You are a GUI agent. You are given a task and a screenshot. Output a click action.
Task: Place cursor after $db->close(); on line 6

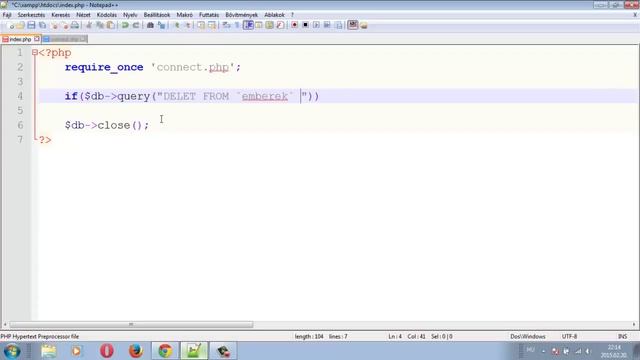pyautogui.click(x=150, y=125)
